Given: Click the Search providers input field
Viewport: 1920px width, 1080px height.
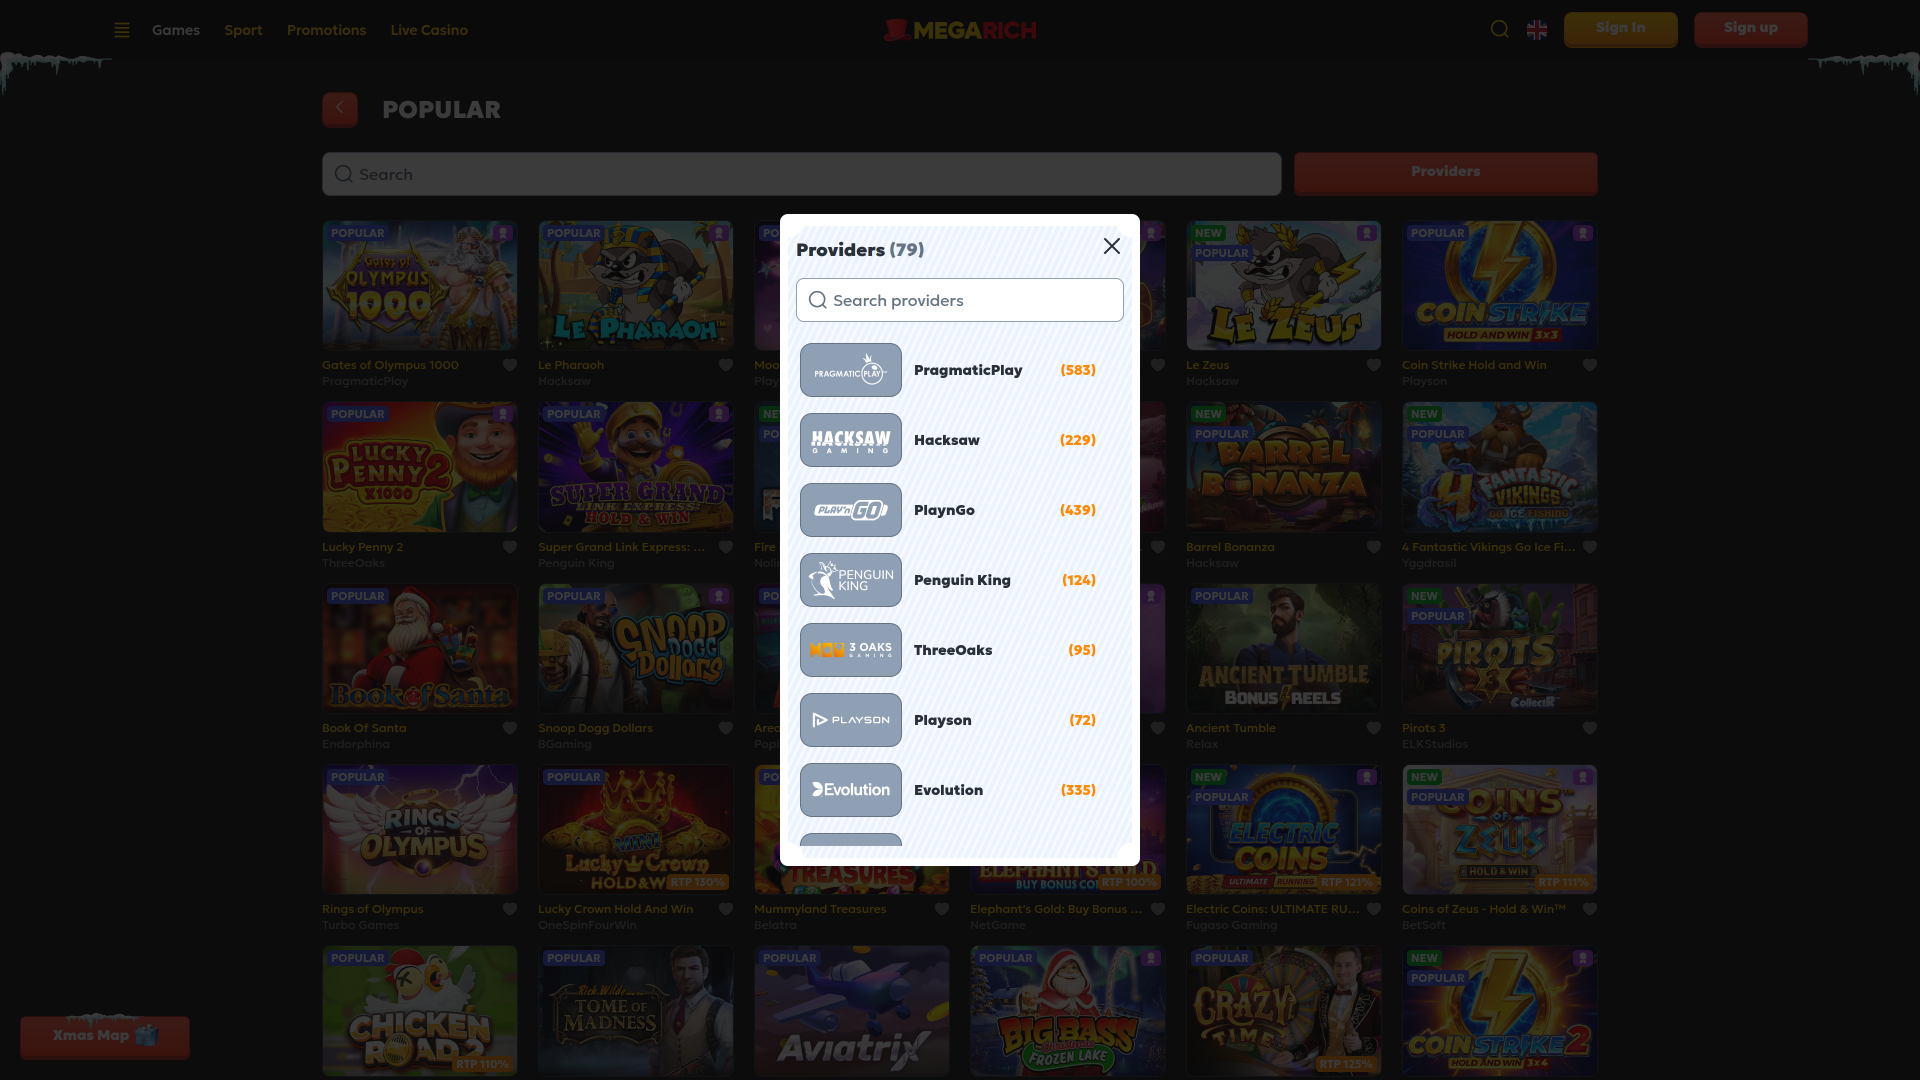Looking at the screenshot, I should [x=959, y=300].
